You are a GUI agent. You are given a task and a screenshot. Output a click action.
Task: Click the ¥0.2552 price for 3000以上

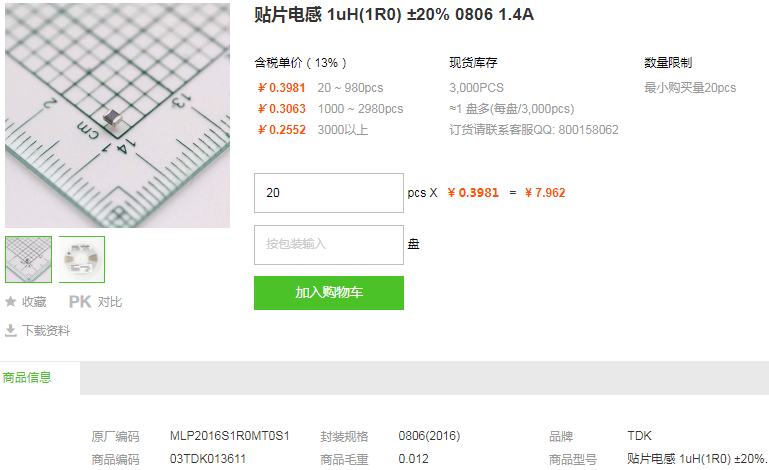[281, 130]
